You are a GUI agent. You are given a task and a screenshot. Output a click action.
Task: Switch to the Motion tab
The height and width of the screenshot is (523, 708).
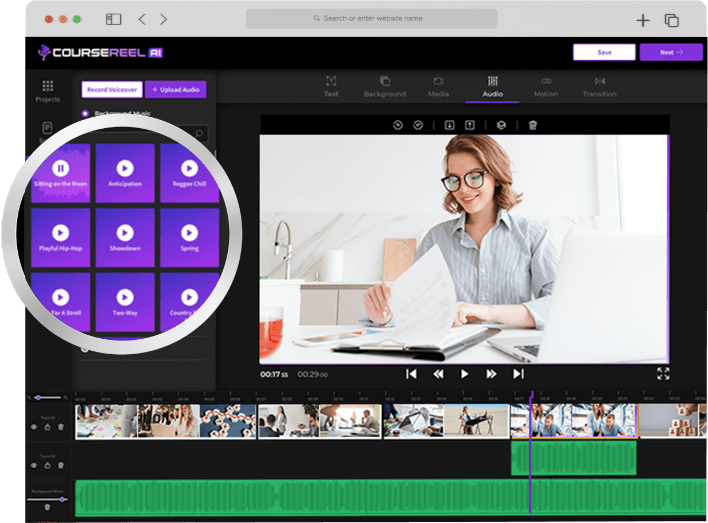point(546,87)
